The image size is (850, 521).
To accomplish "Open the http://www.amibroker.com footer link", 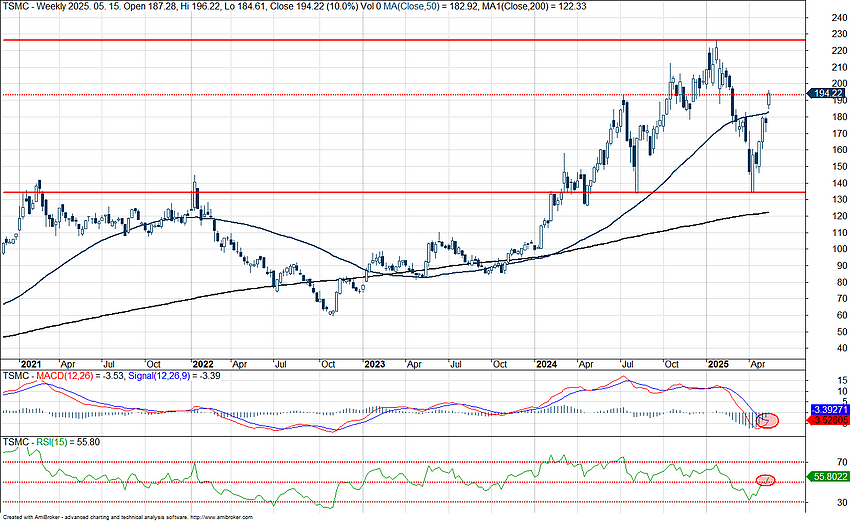I will click(221, 518).
